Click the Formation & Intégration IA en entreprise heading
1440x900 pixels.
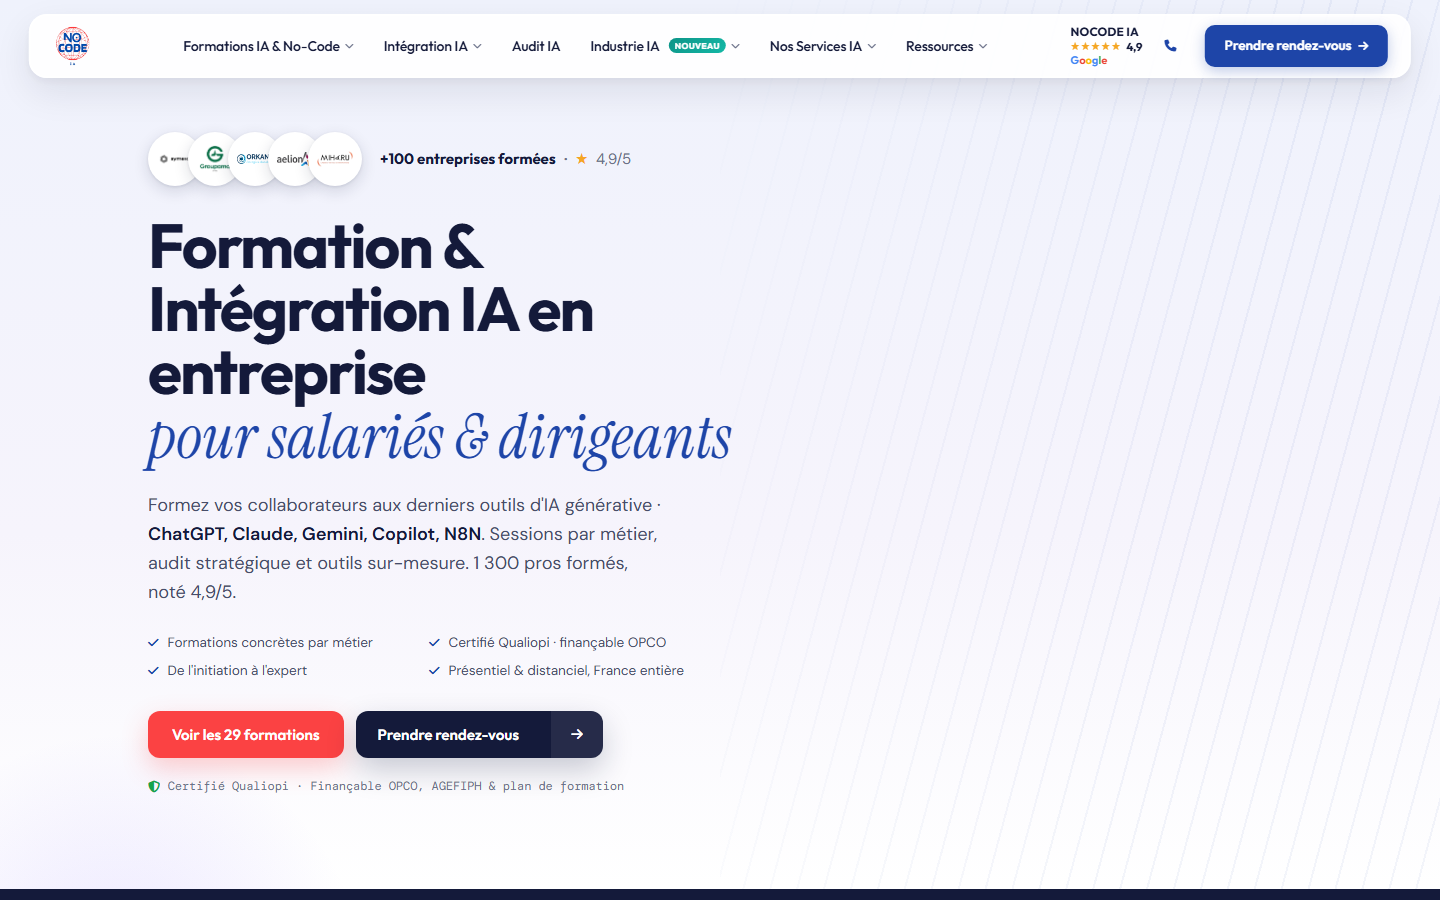(x=371, y=310)
